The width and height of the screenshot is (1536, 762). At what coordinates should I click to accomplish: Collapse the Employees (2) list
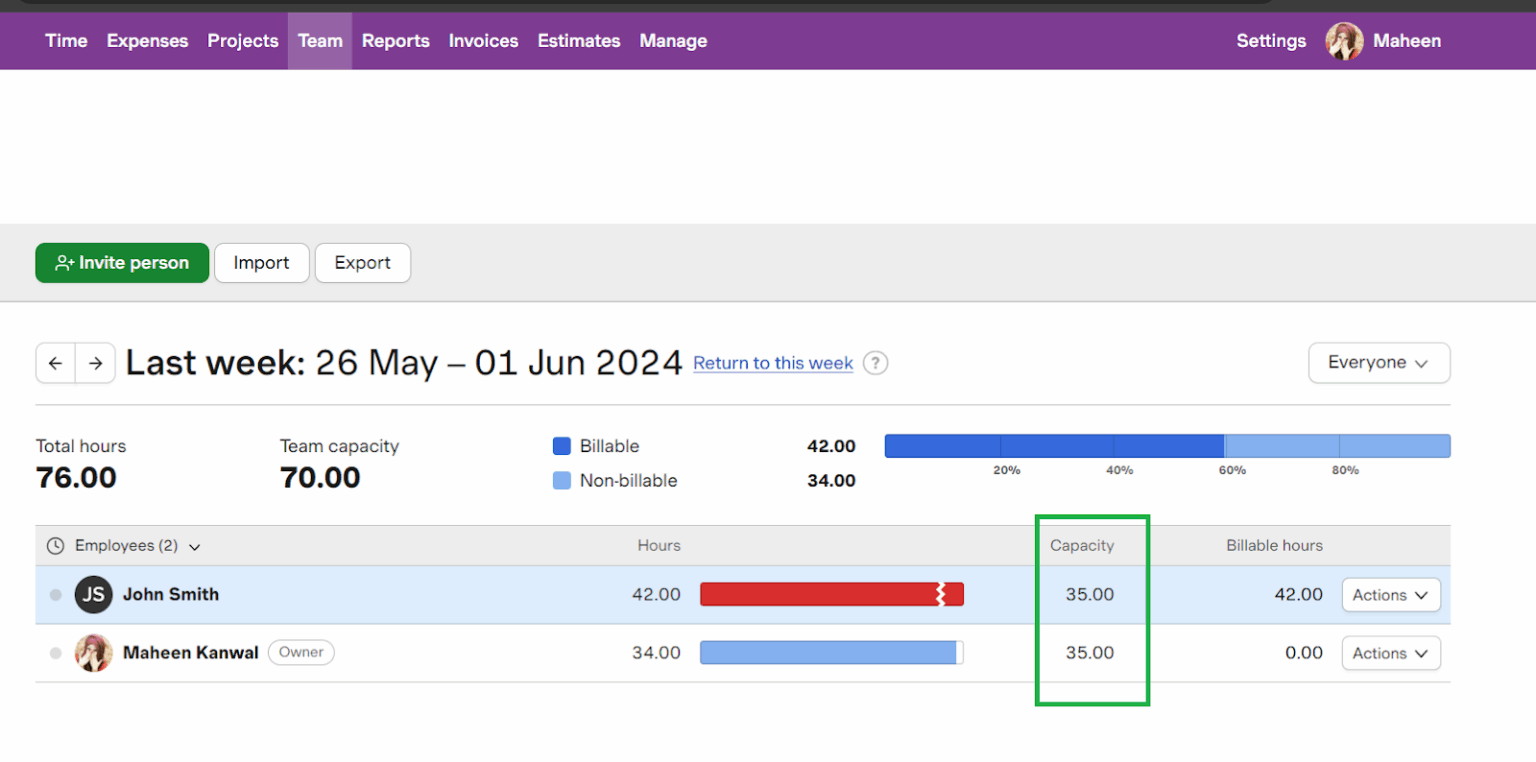click(x=194, y=546)
